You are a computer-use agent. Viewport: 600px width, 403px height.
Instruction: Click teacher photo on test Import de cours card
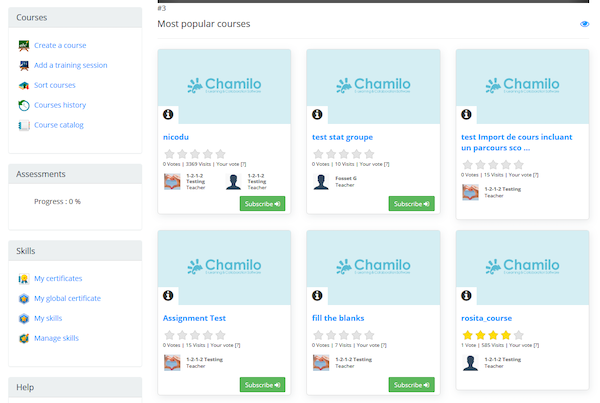[470, 193]
